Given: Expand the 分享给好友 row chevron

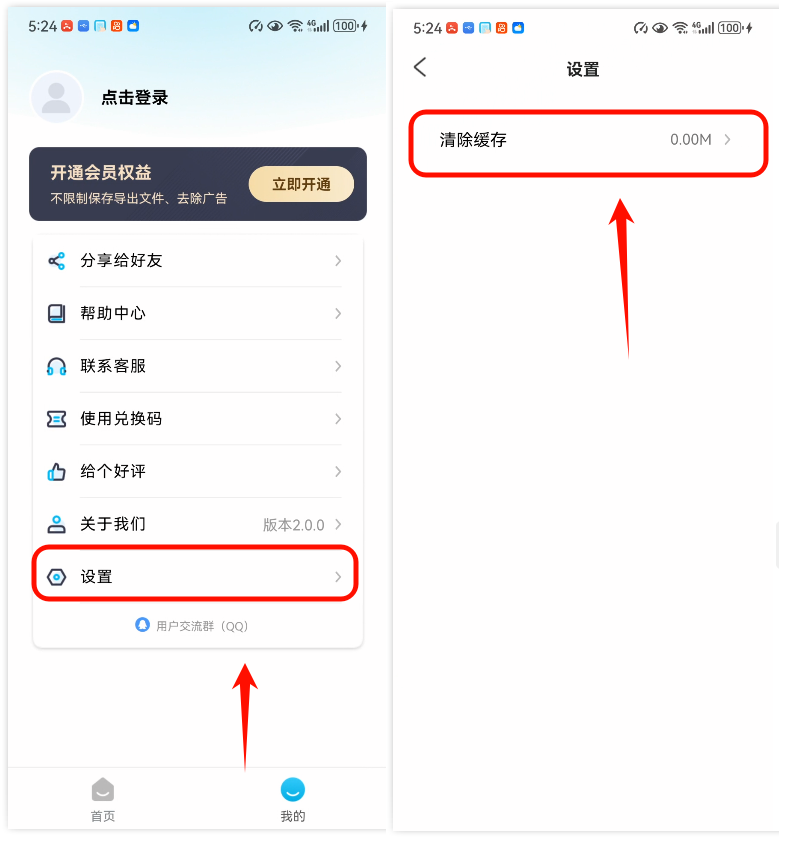Looking at the screenshot, I should point(338,261).
